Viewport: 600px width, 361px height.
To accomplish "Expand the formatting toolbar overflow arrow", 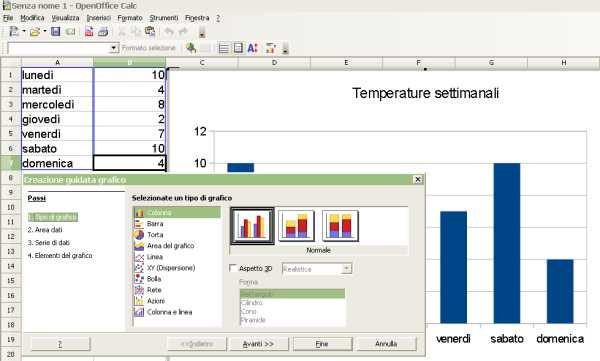I will coord(285,49).
